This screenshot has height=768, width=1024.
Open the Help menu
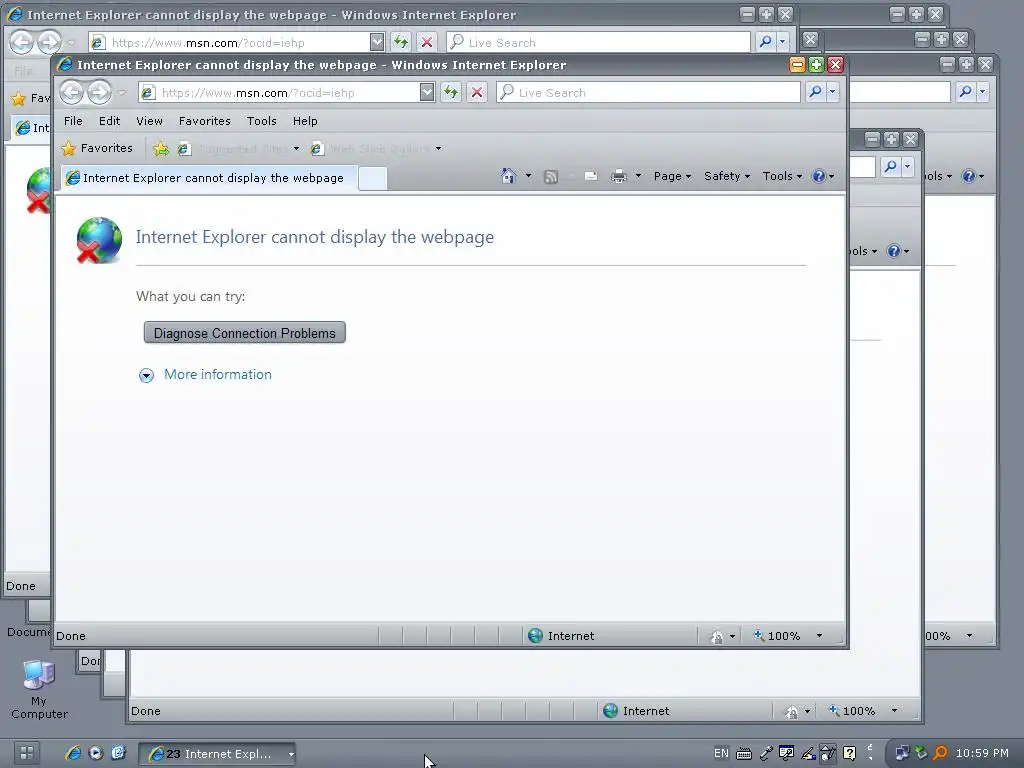[x=304, y=121]
